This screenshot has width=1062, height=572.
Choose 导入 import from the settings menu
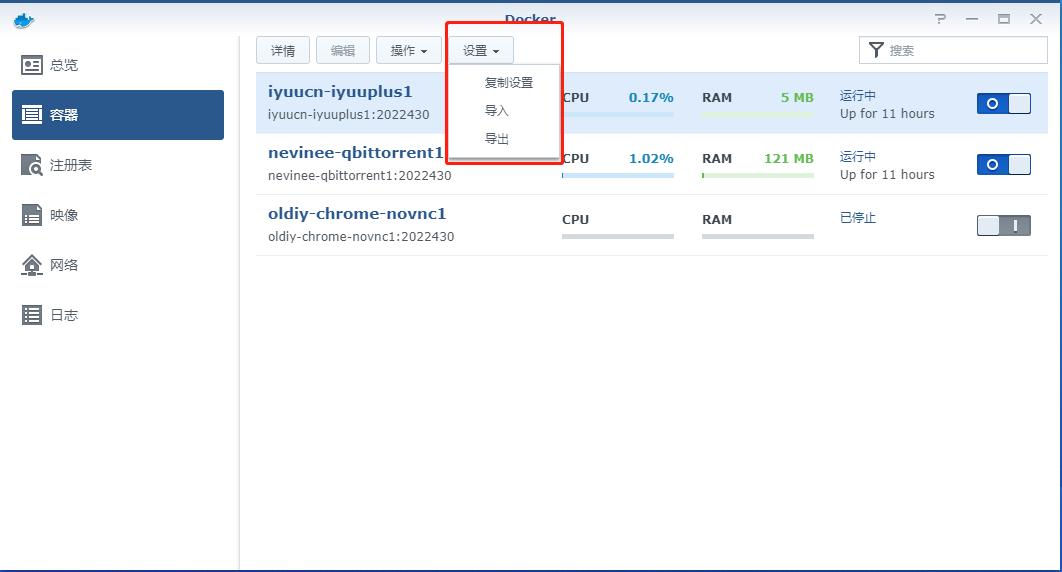click(496, 110)
